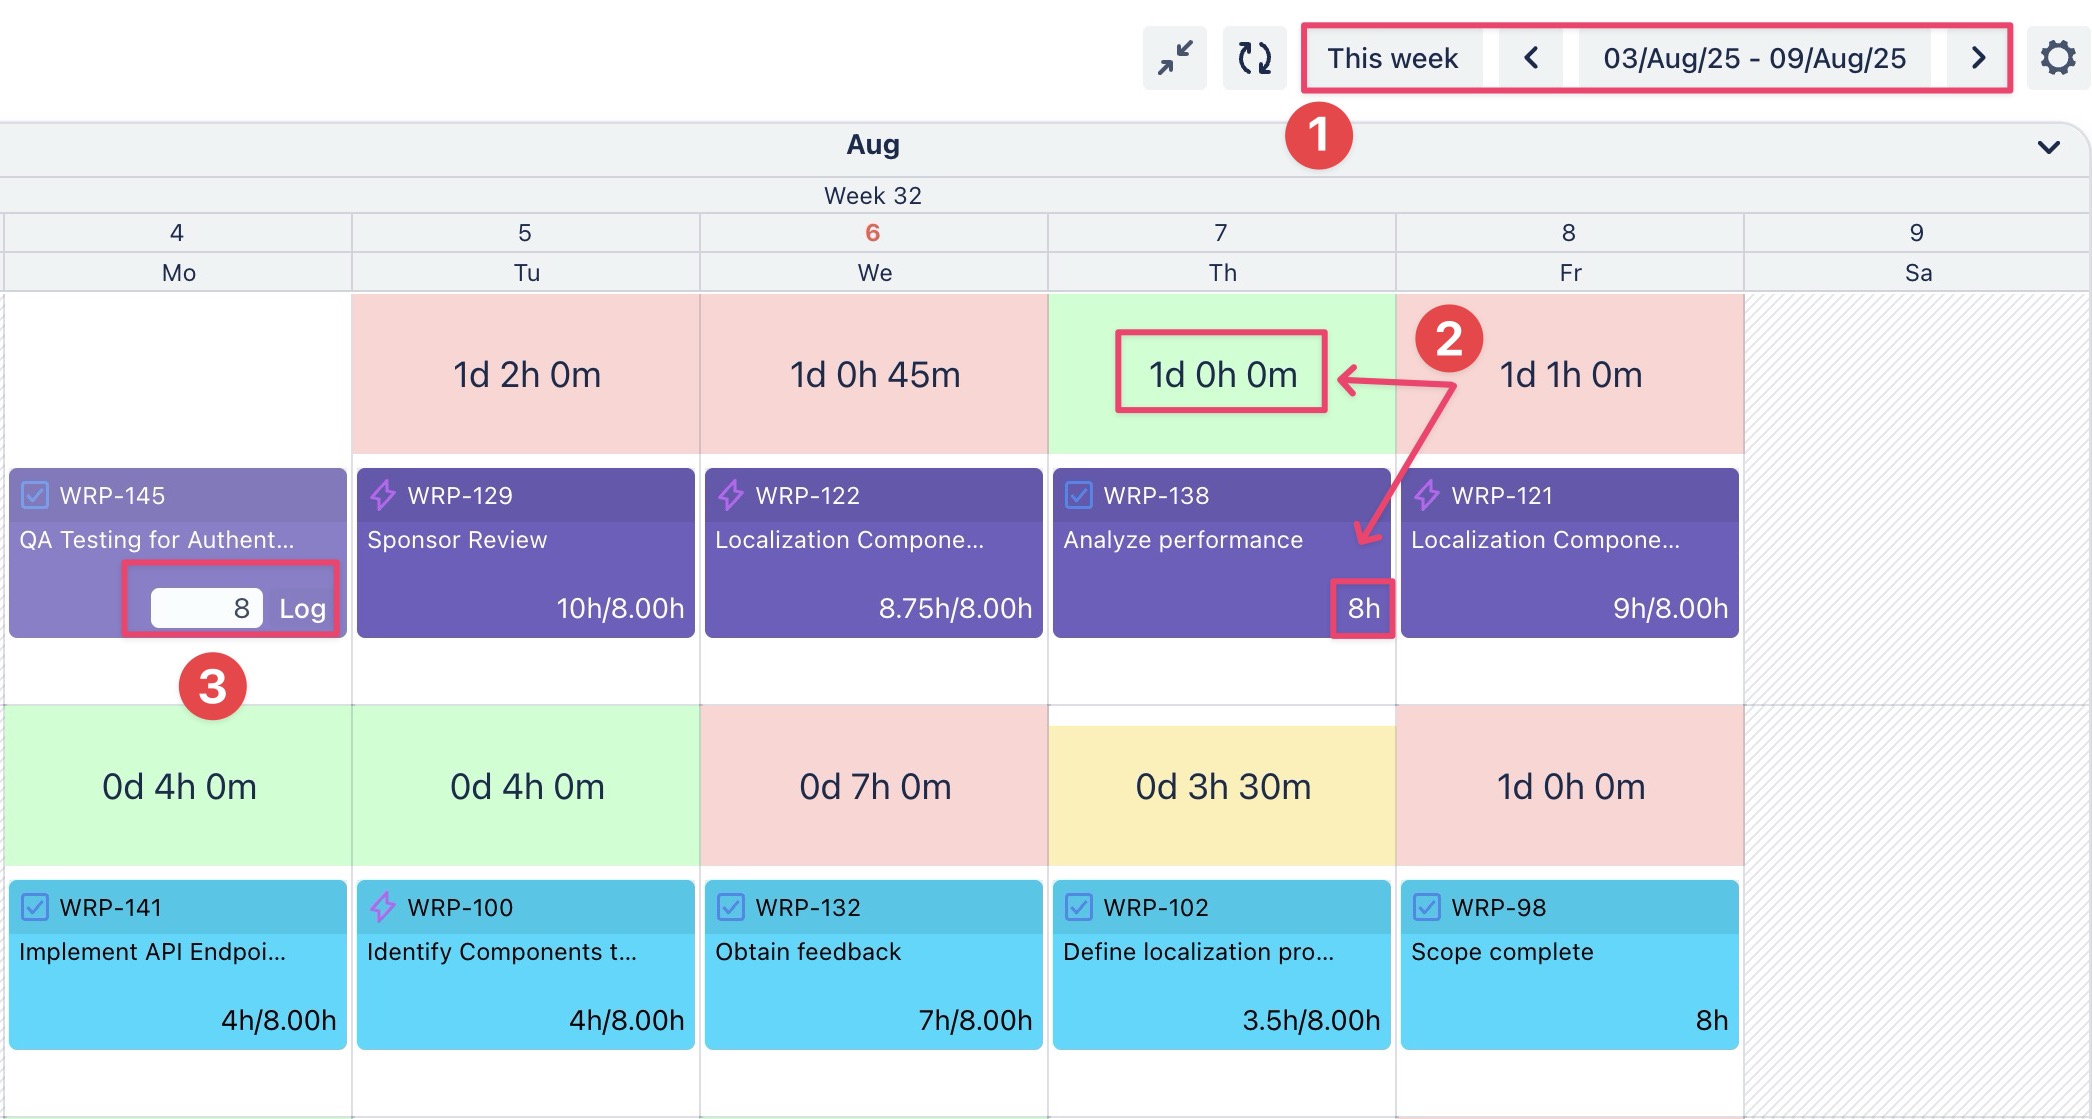Click the lightning icon on WRP-122
The width and height of the screenshot is (2092, 1119).
(x=730, y=495)
